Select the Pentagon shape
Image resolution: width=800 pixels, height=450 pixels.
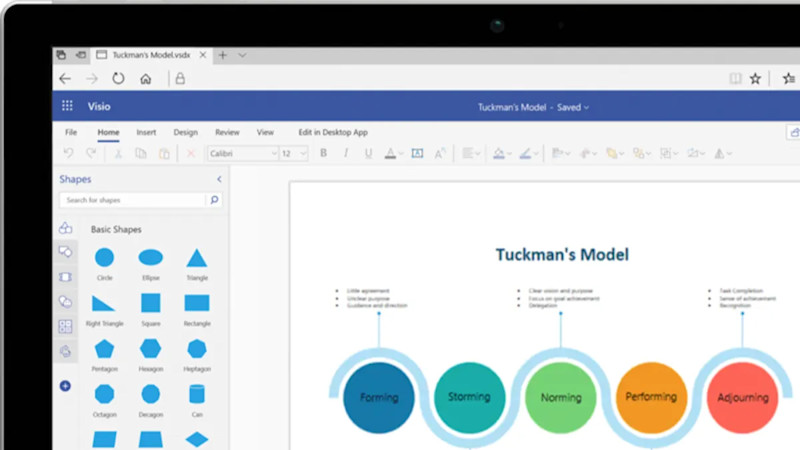tap(104, 349)
